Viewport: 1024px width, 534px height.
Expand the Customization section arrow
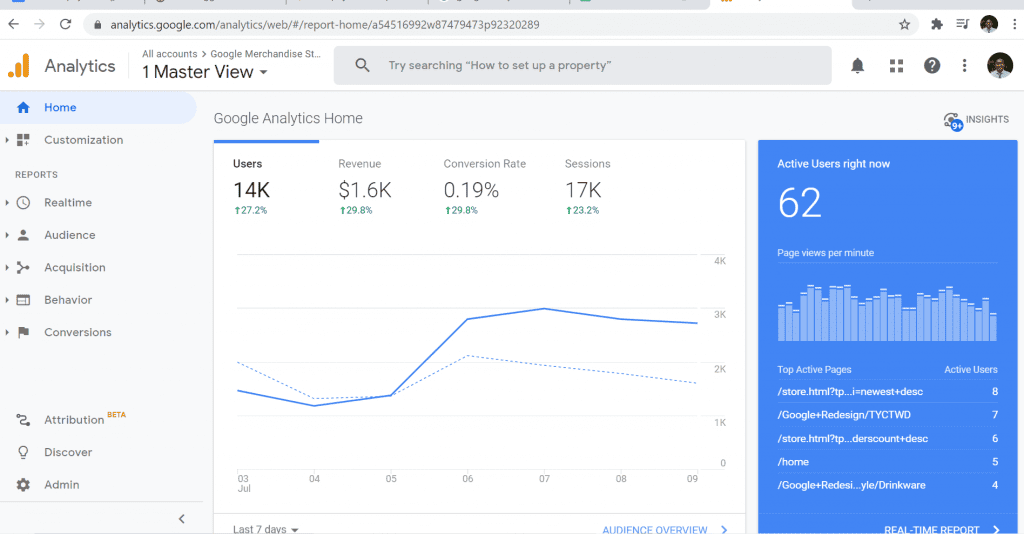tap(7, 140)
